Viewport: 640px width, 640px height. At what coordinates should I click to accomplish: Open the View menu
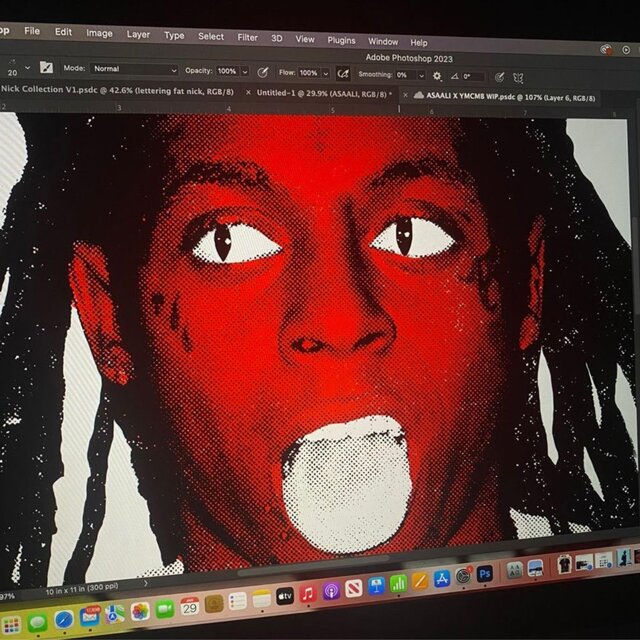(305, 39)
